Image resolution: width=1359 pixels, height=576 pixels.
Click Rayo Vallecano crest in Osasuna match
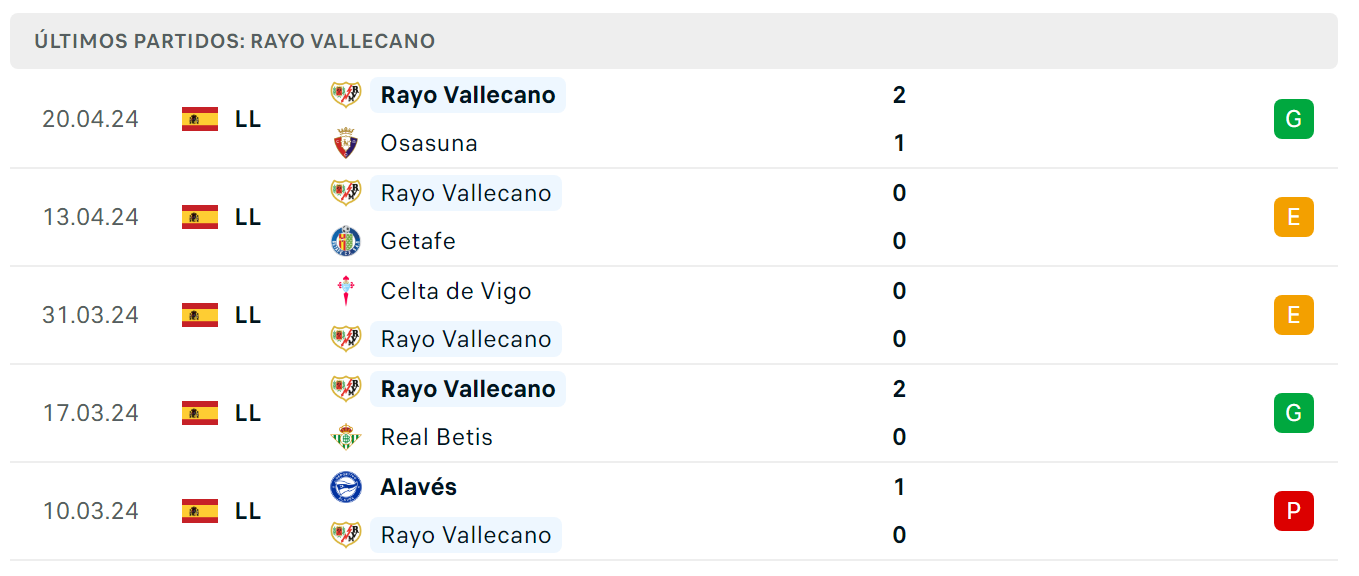pyautogui.click(x=346, y=95)
